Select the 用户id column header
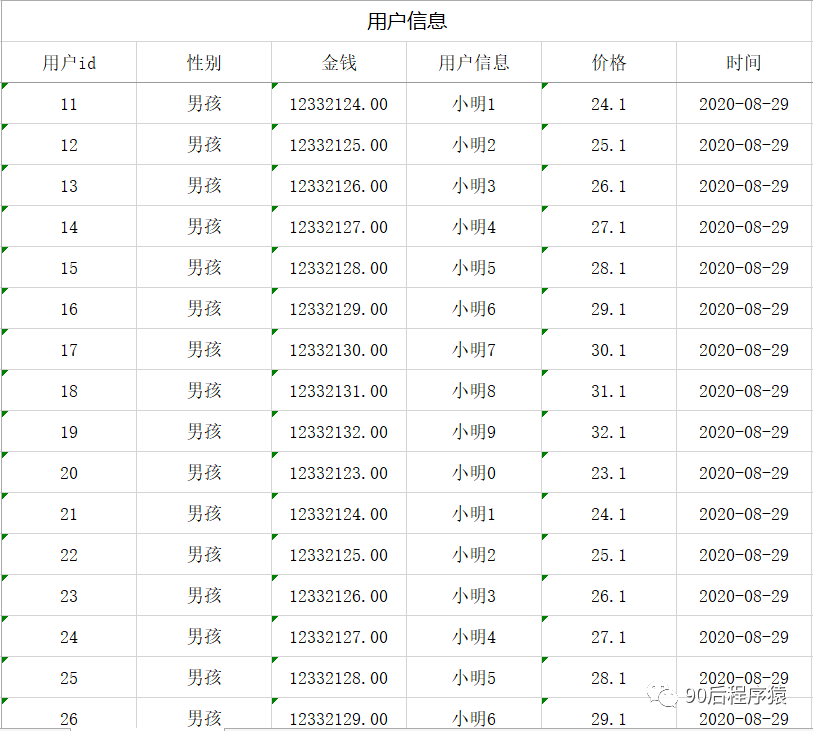Image resolution: width=813 pixels, height=731 pixels. tap(69, 62)
